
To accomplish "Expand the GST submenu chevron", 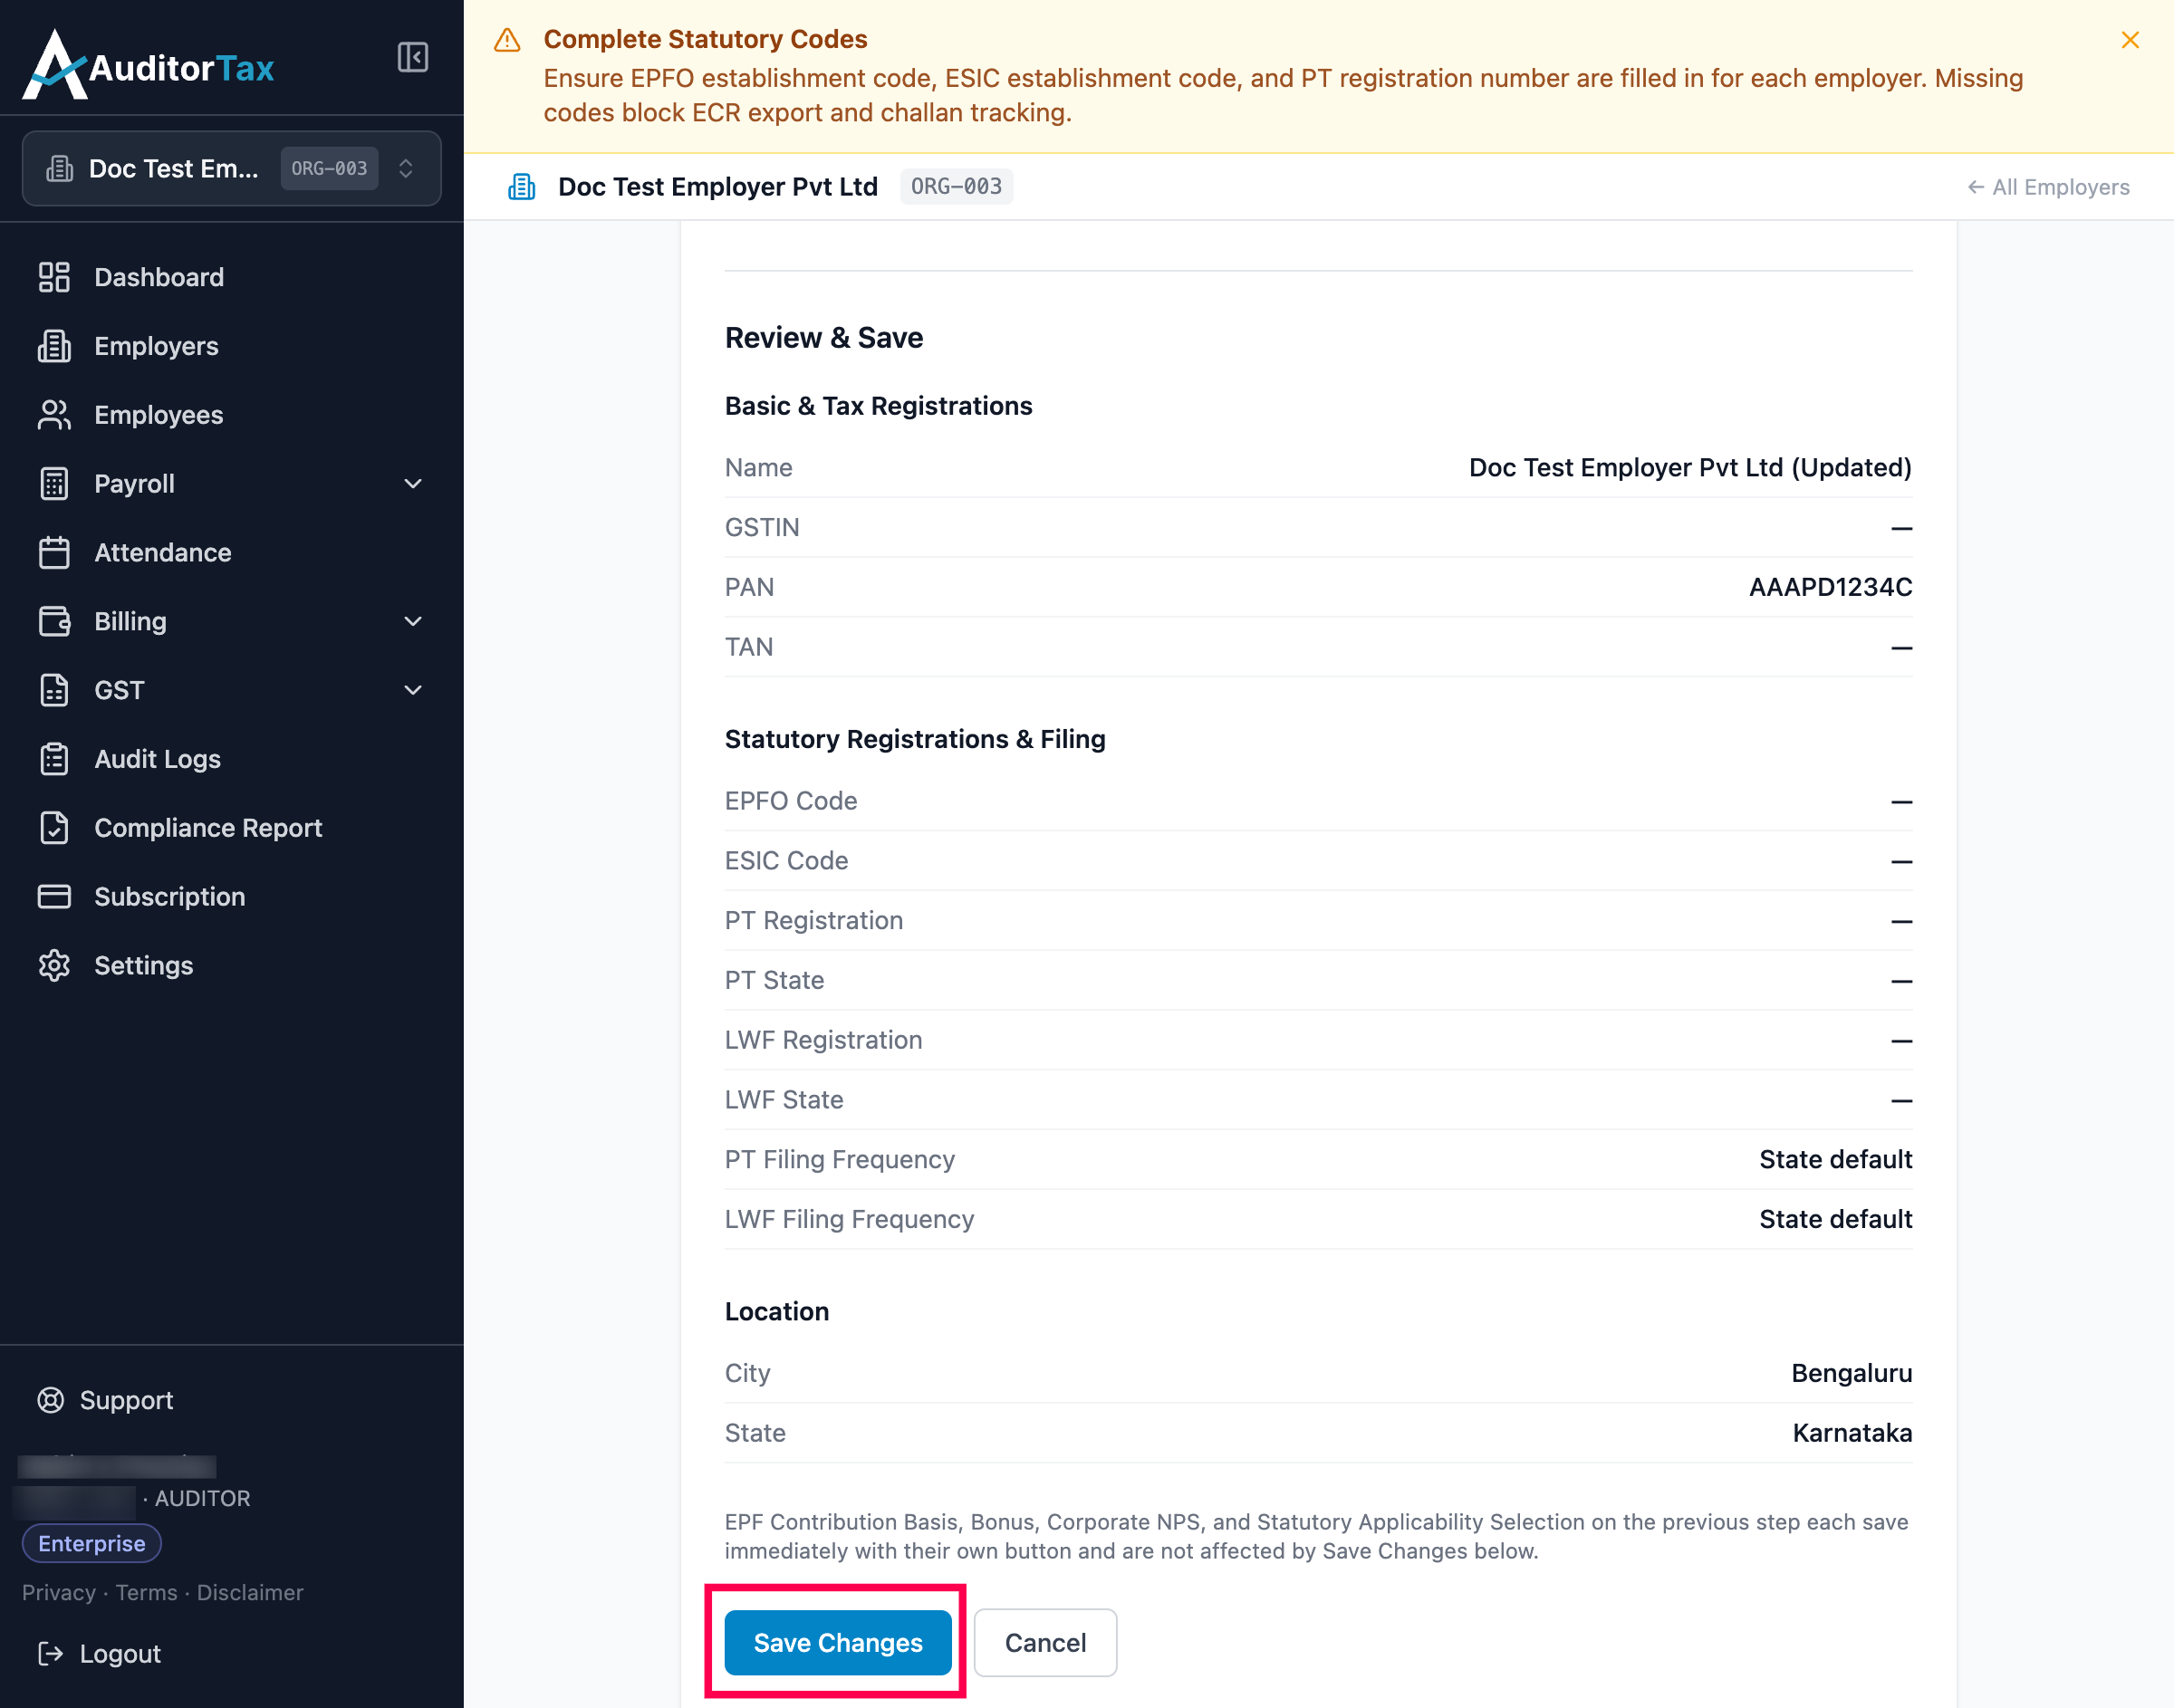I will (x=413, y=691).
